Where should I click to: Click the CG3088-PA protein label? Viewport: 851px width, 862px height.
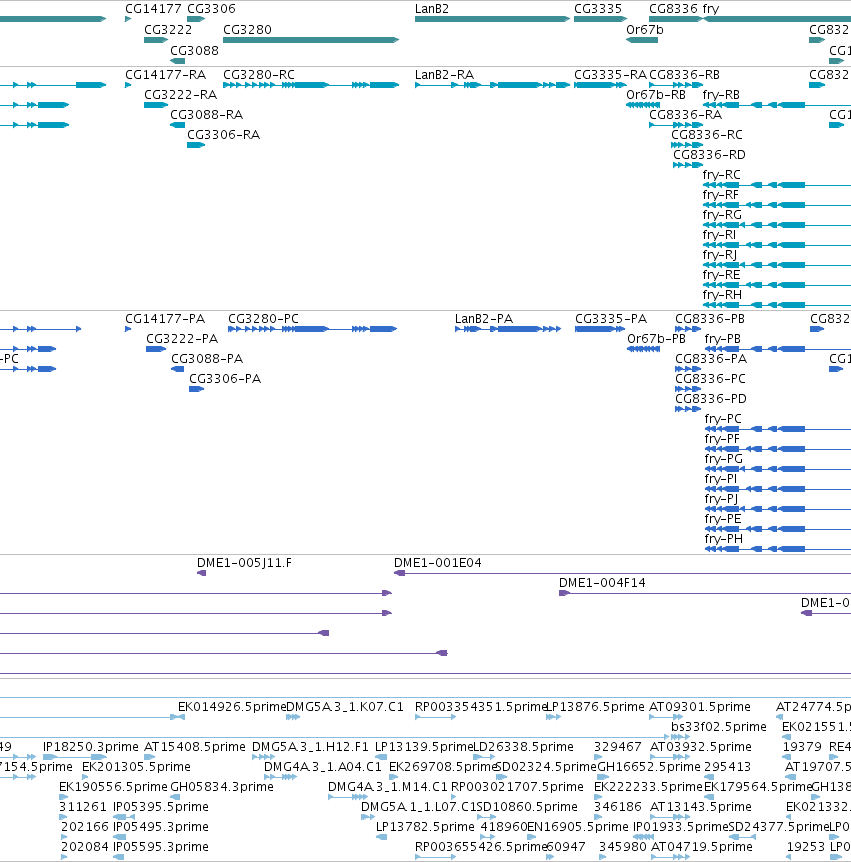point(207,358)
